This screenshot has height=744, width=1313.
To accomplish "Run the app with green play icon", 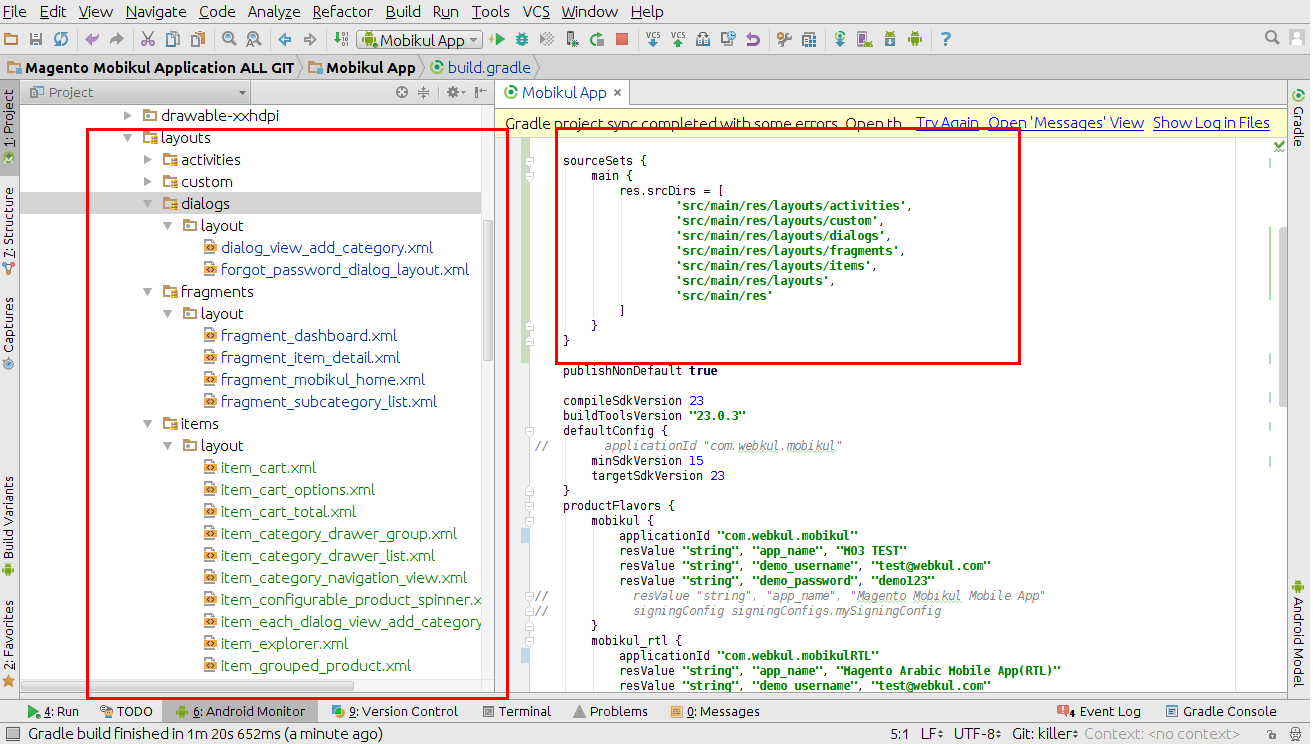I will point(497,39).
